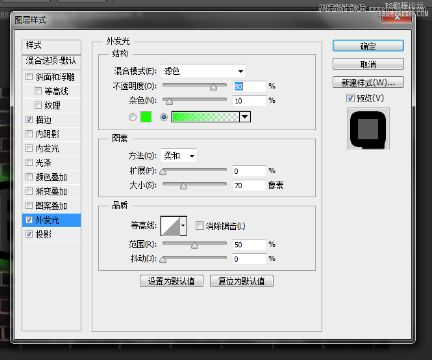This screenshot has width=439, height=363.
Task: Click the style preview thumbnail
Action: click(368, 129)
